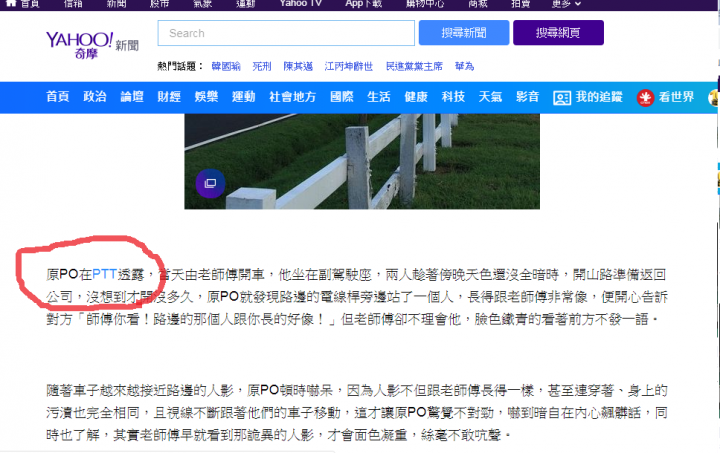This screenshot has width=720, height=453.
Task: Open 我的追蹤 text in navigation
Action: tap(599, 97)
